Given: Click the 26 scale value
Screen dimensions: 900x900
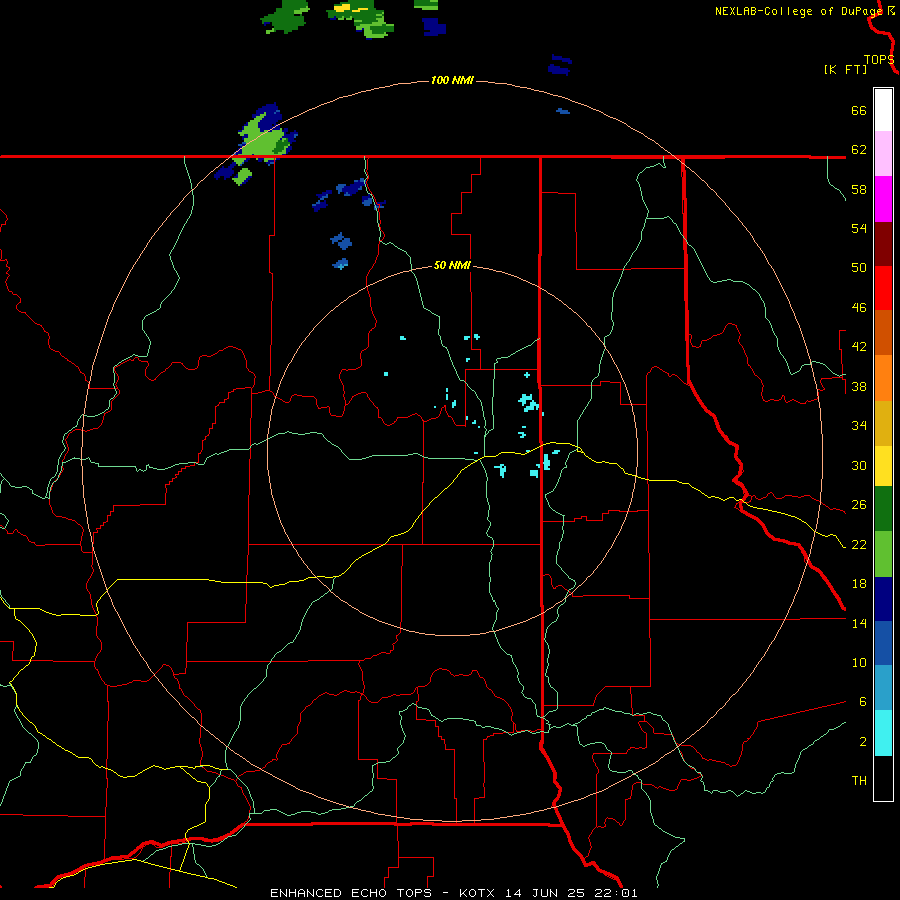Looking at the screenshot, I should pyautogui.click(x=859, y=505).
